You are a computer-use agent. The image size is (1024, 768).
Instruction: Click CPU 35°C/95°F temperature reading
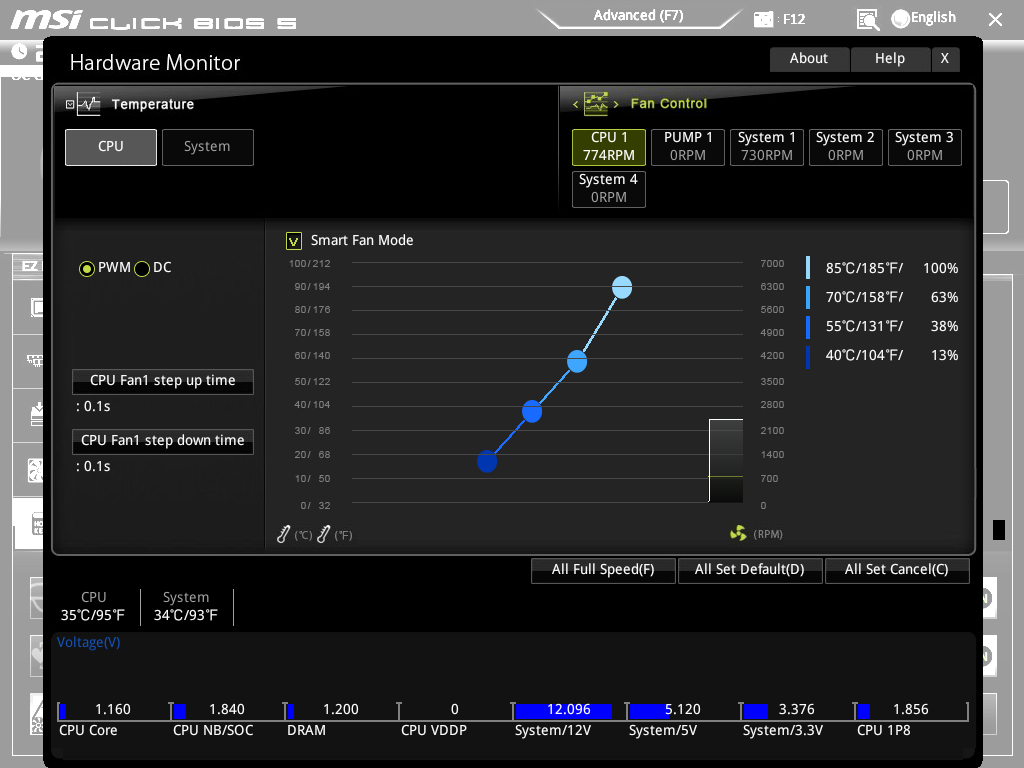[93, 607]
